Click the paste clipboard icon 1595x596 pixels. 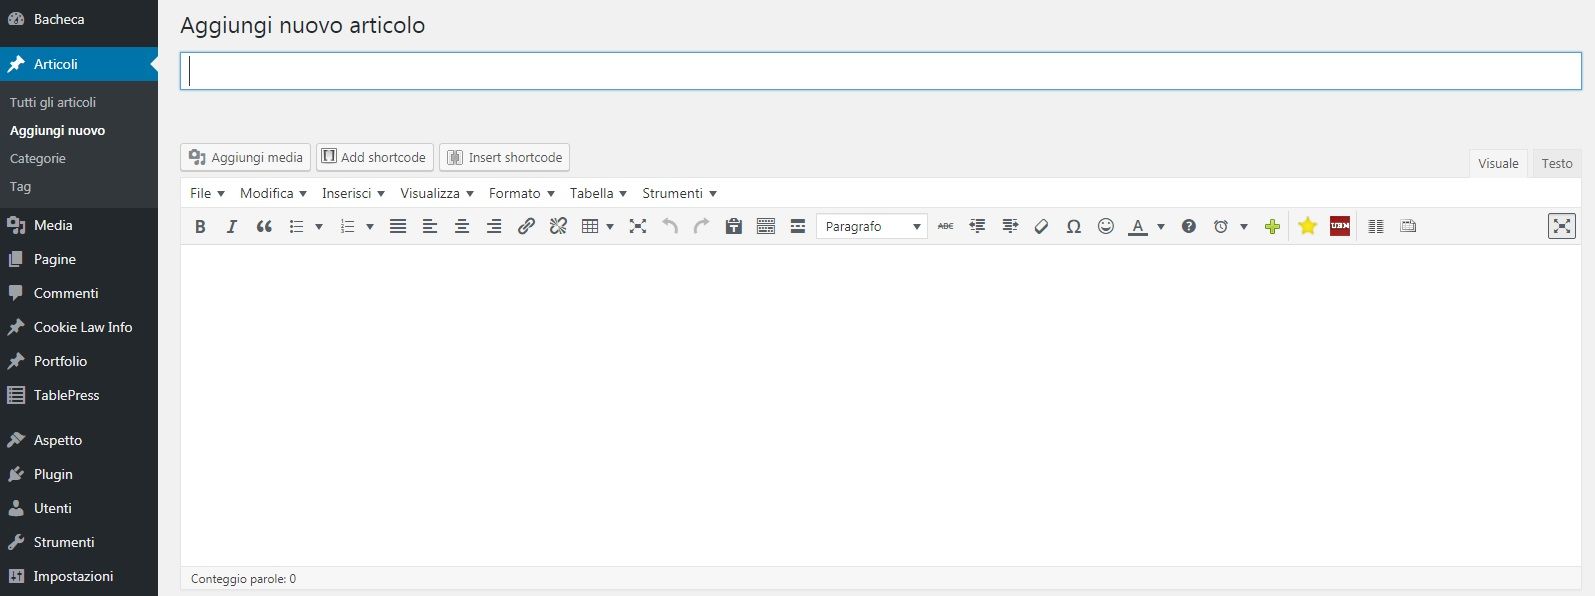pos(734,226)
